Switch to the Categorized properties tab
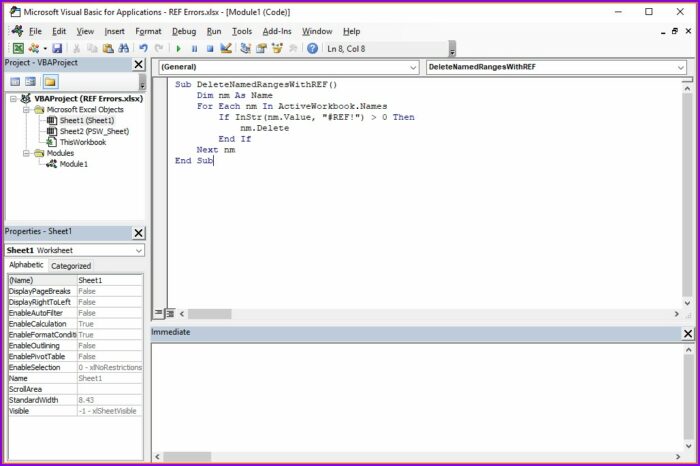The image size is (700, 466). pyautogui.click(x=71, y=266)
